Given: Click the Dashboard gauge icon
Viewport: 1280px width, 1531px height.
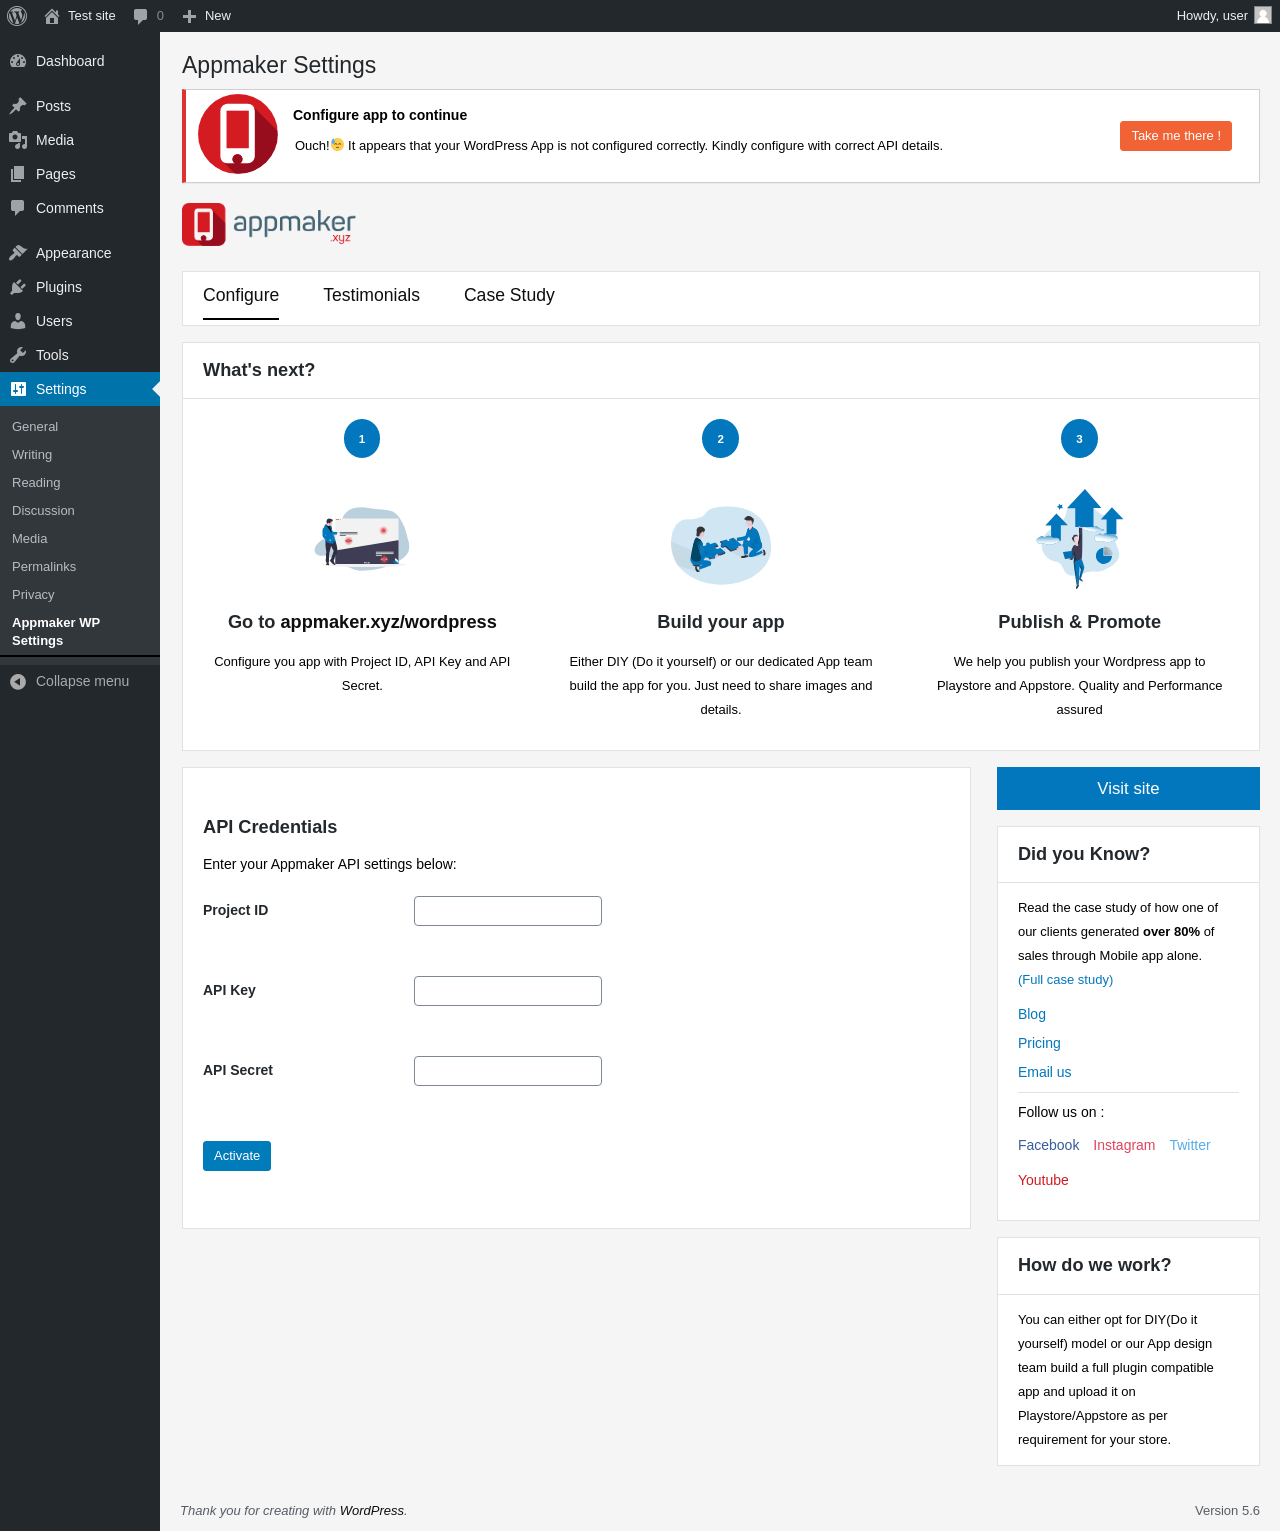Looking at the screenshot, I should 18,61.
